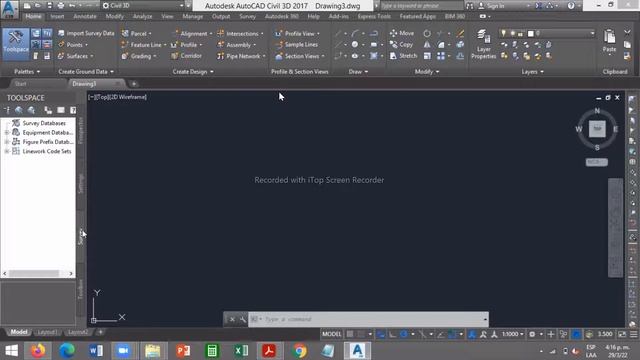The height and width of the screenshot is (360, 640).
Task: Open the Annotate ribbon tab
Action: [85, 17]
